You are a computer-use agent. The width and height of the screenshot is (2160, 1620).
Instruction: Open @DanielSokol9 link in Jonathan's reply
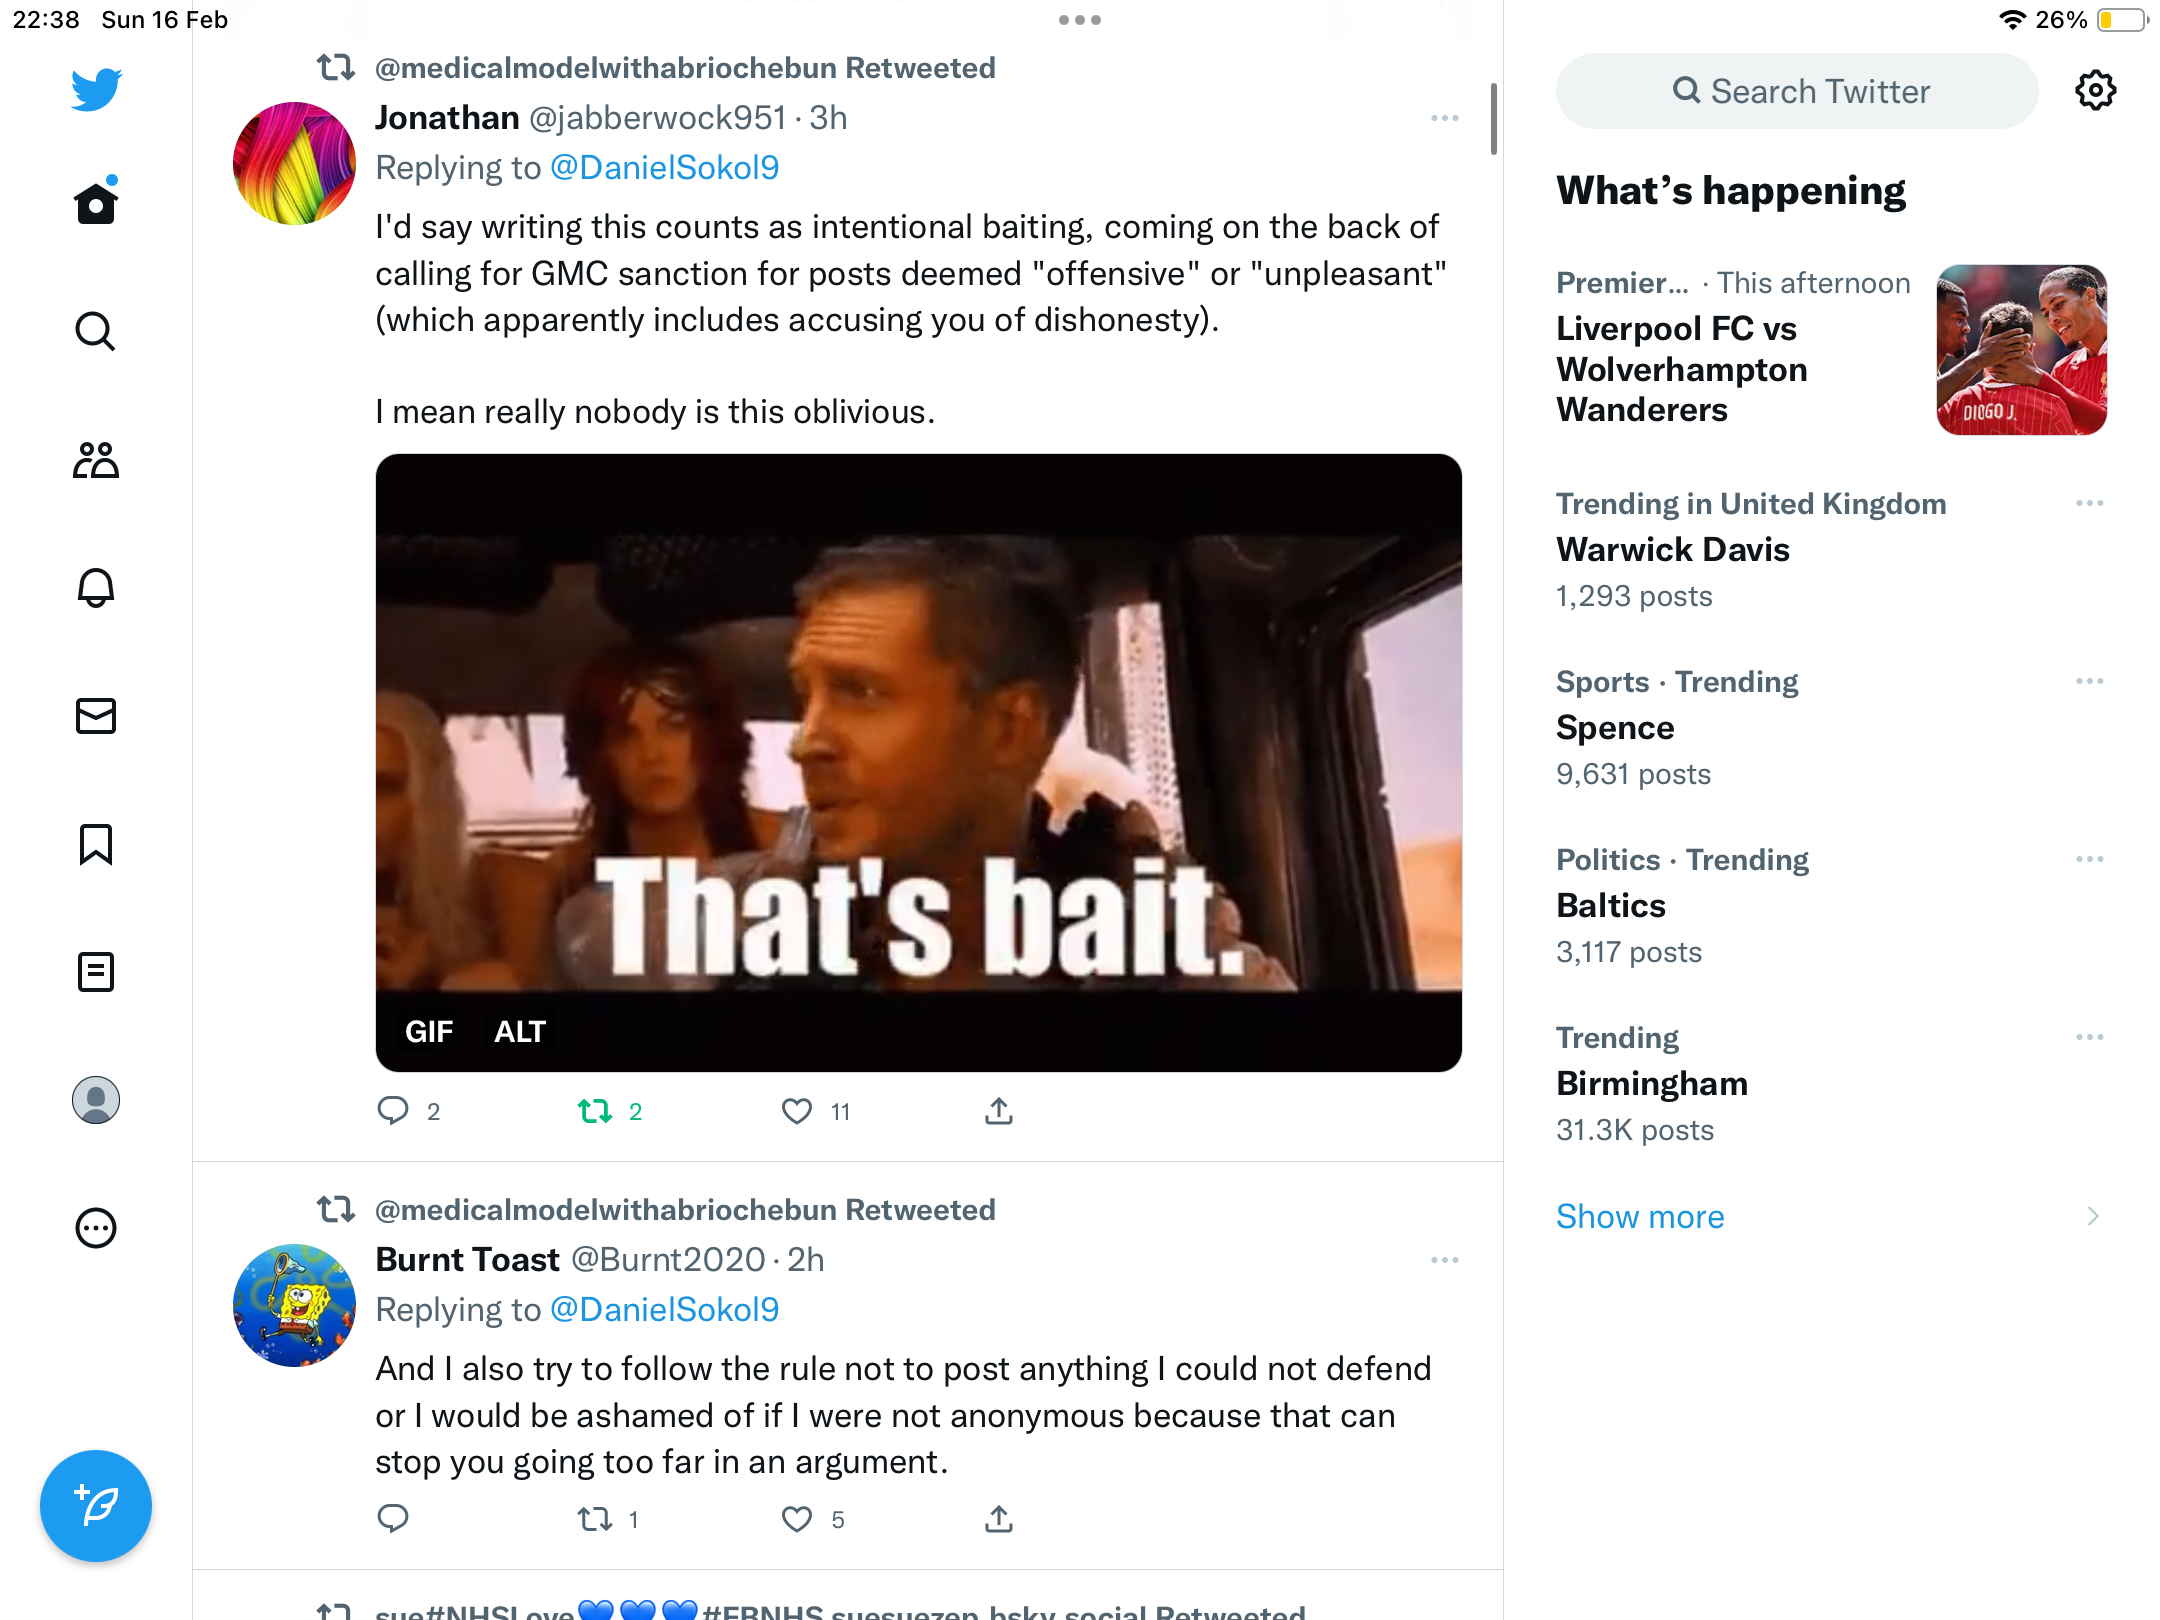665,168
